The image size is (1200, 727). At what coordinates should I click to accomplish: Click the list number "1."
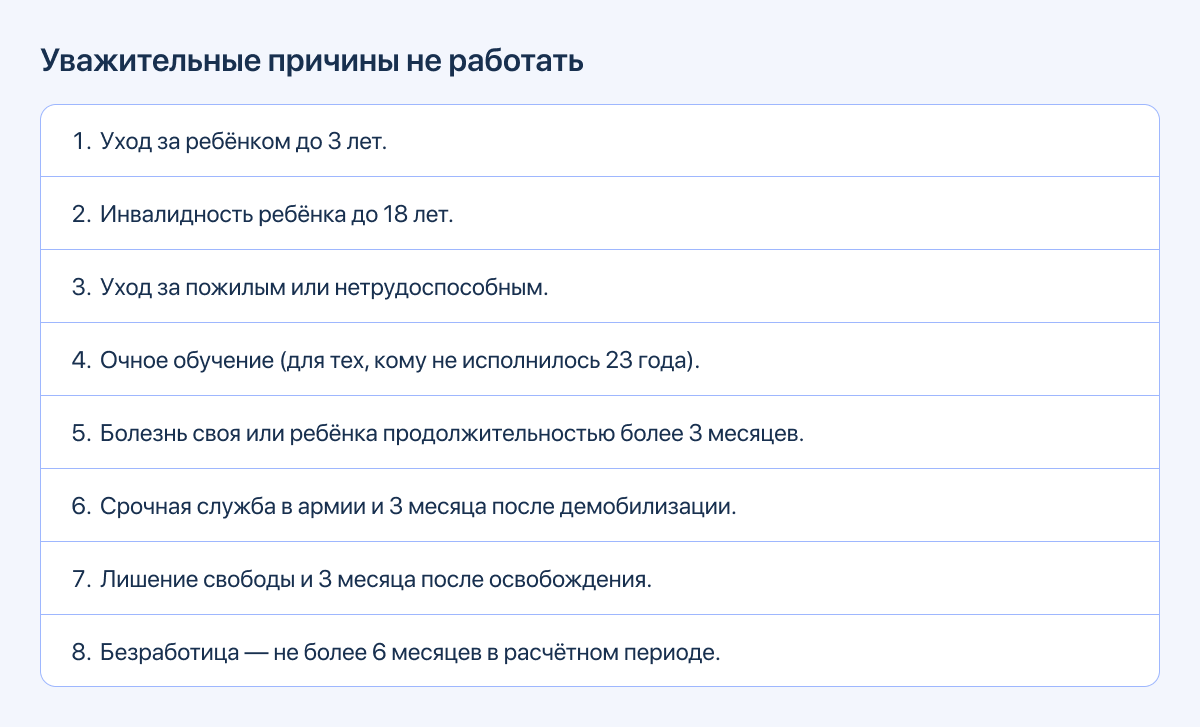82,141
